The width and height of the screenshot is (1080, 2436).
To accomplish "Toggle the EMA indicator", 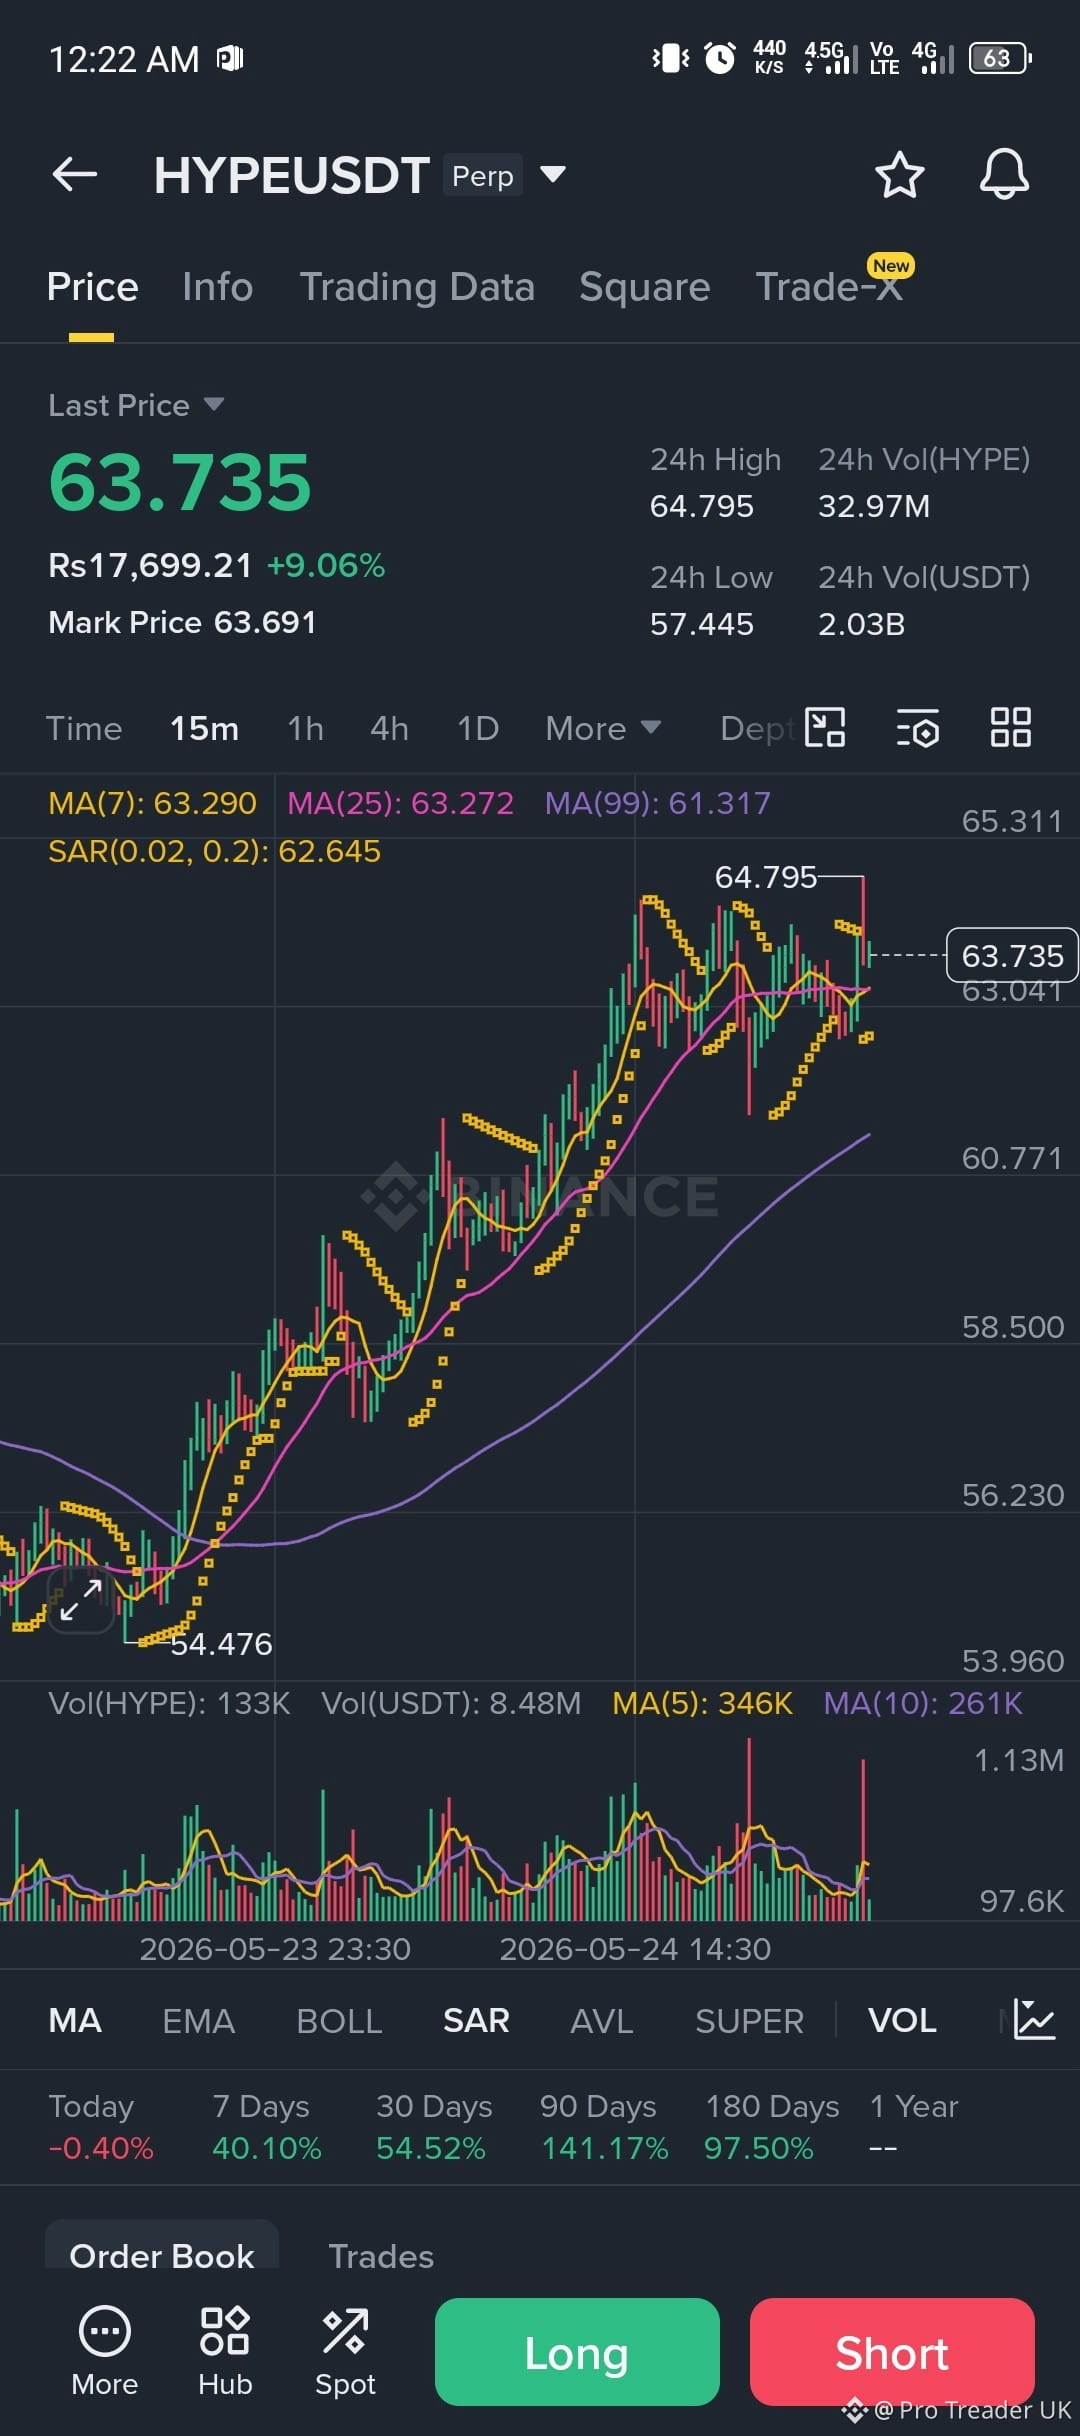I will coord(198,2021).
